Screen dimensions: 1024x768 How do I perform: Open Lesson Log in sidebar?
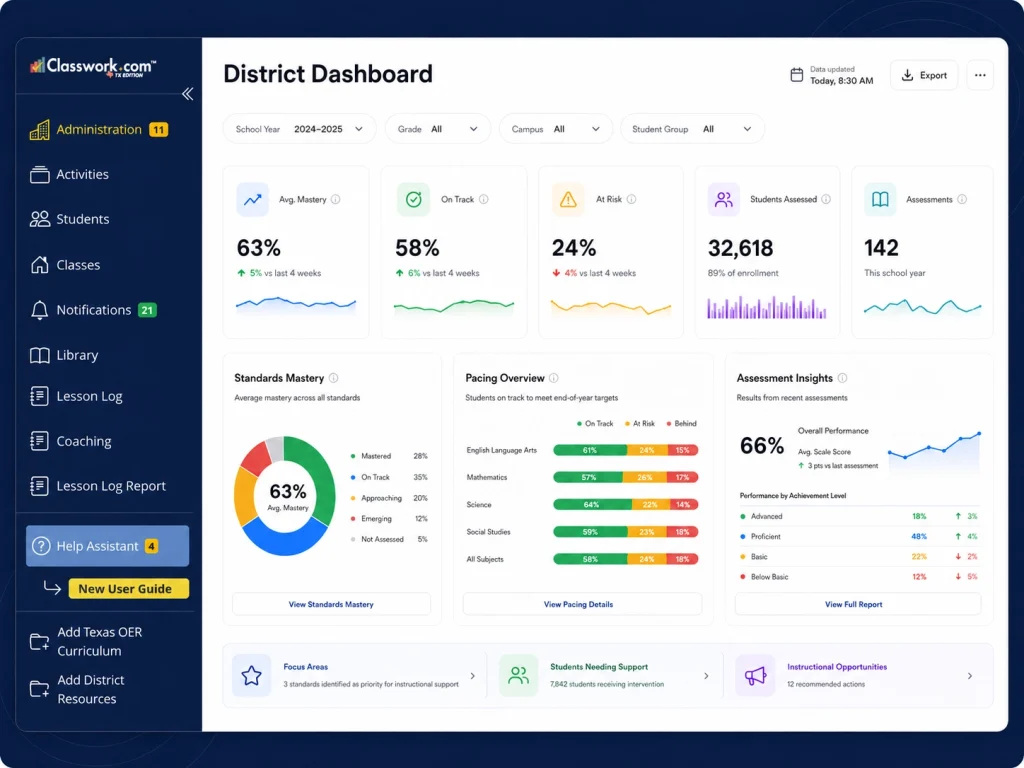tap(76, 396)
